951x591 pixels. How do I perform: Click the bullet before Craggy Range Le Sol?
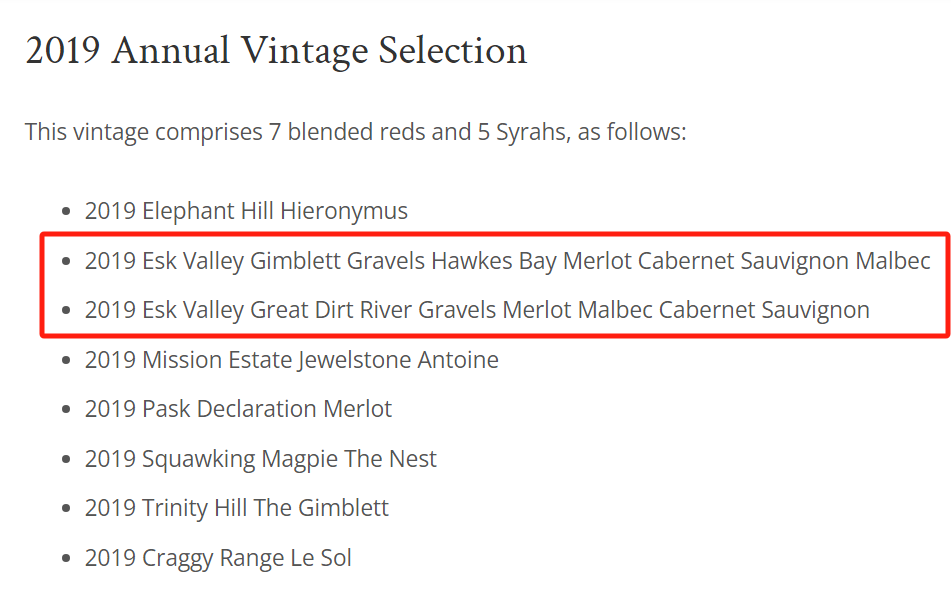(67, 559)
